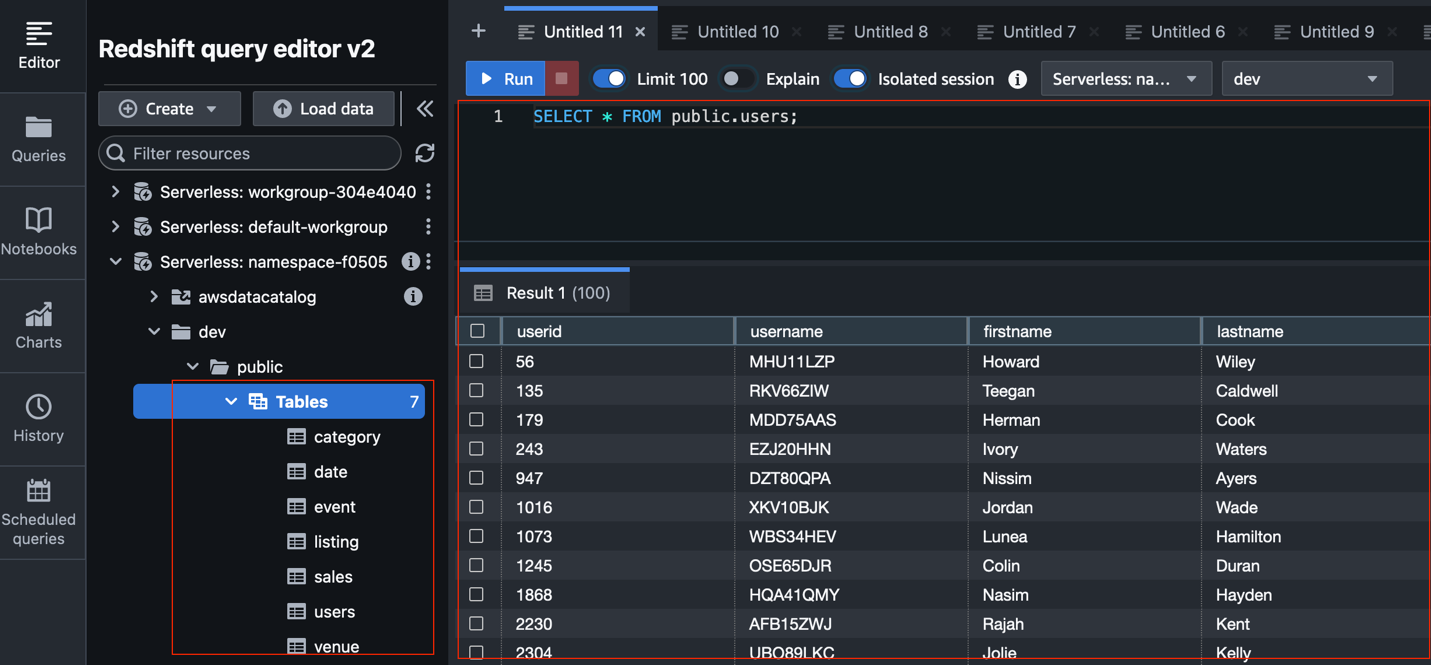The image size is (1431, 665).
Task: Open options menu for default-workgroup
Action: click(429, 226)
